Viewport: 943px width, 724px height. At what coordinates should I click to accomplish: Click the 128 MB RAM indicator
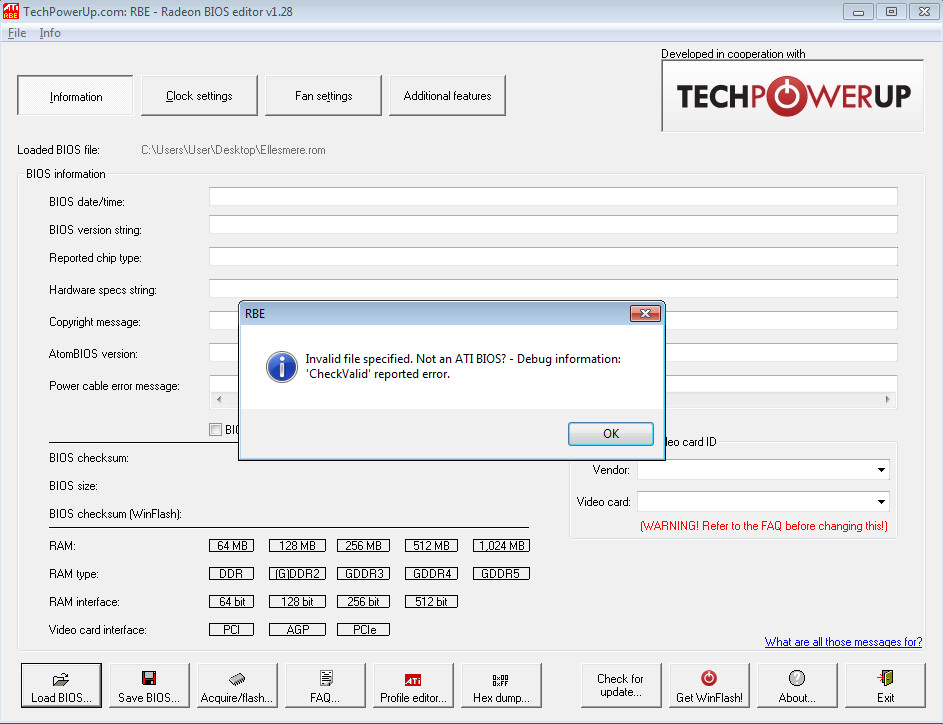pyautogui.click(x=297, y=545)
